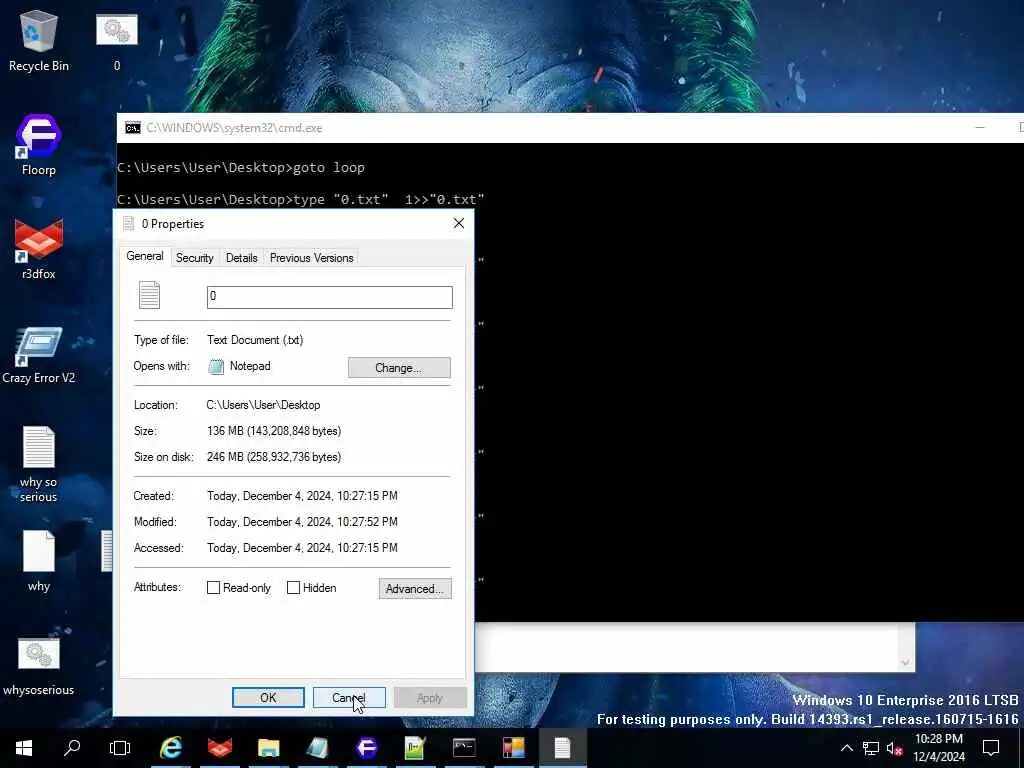Select the 'why so serious' text file
Viewport: 1024px width, 768px height.
coord(39,464)
